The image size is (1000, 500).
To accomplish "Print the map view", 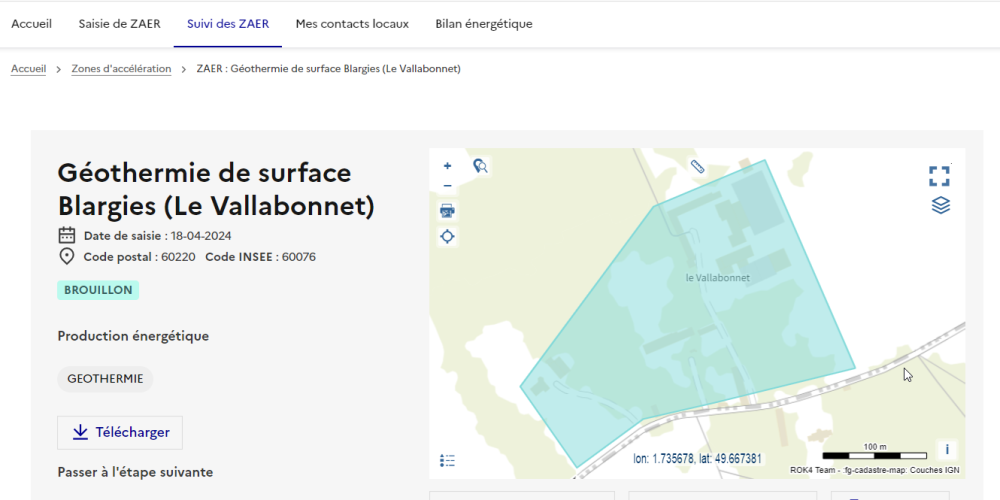I will (x=447, y=211).
